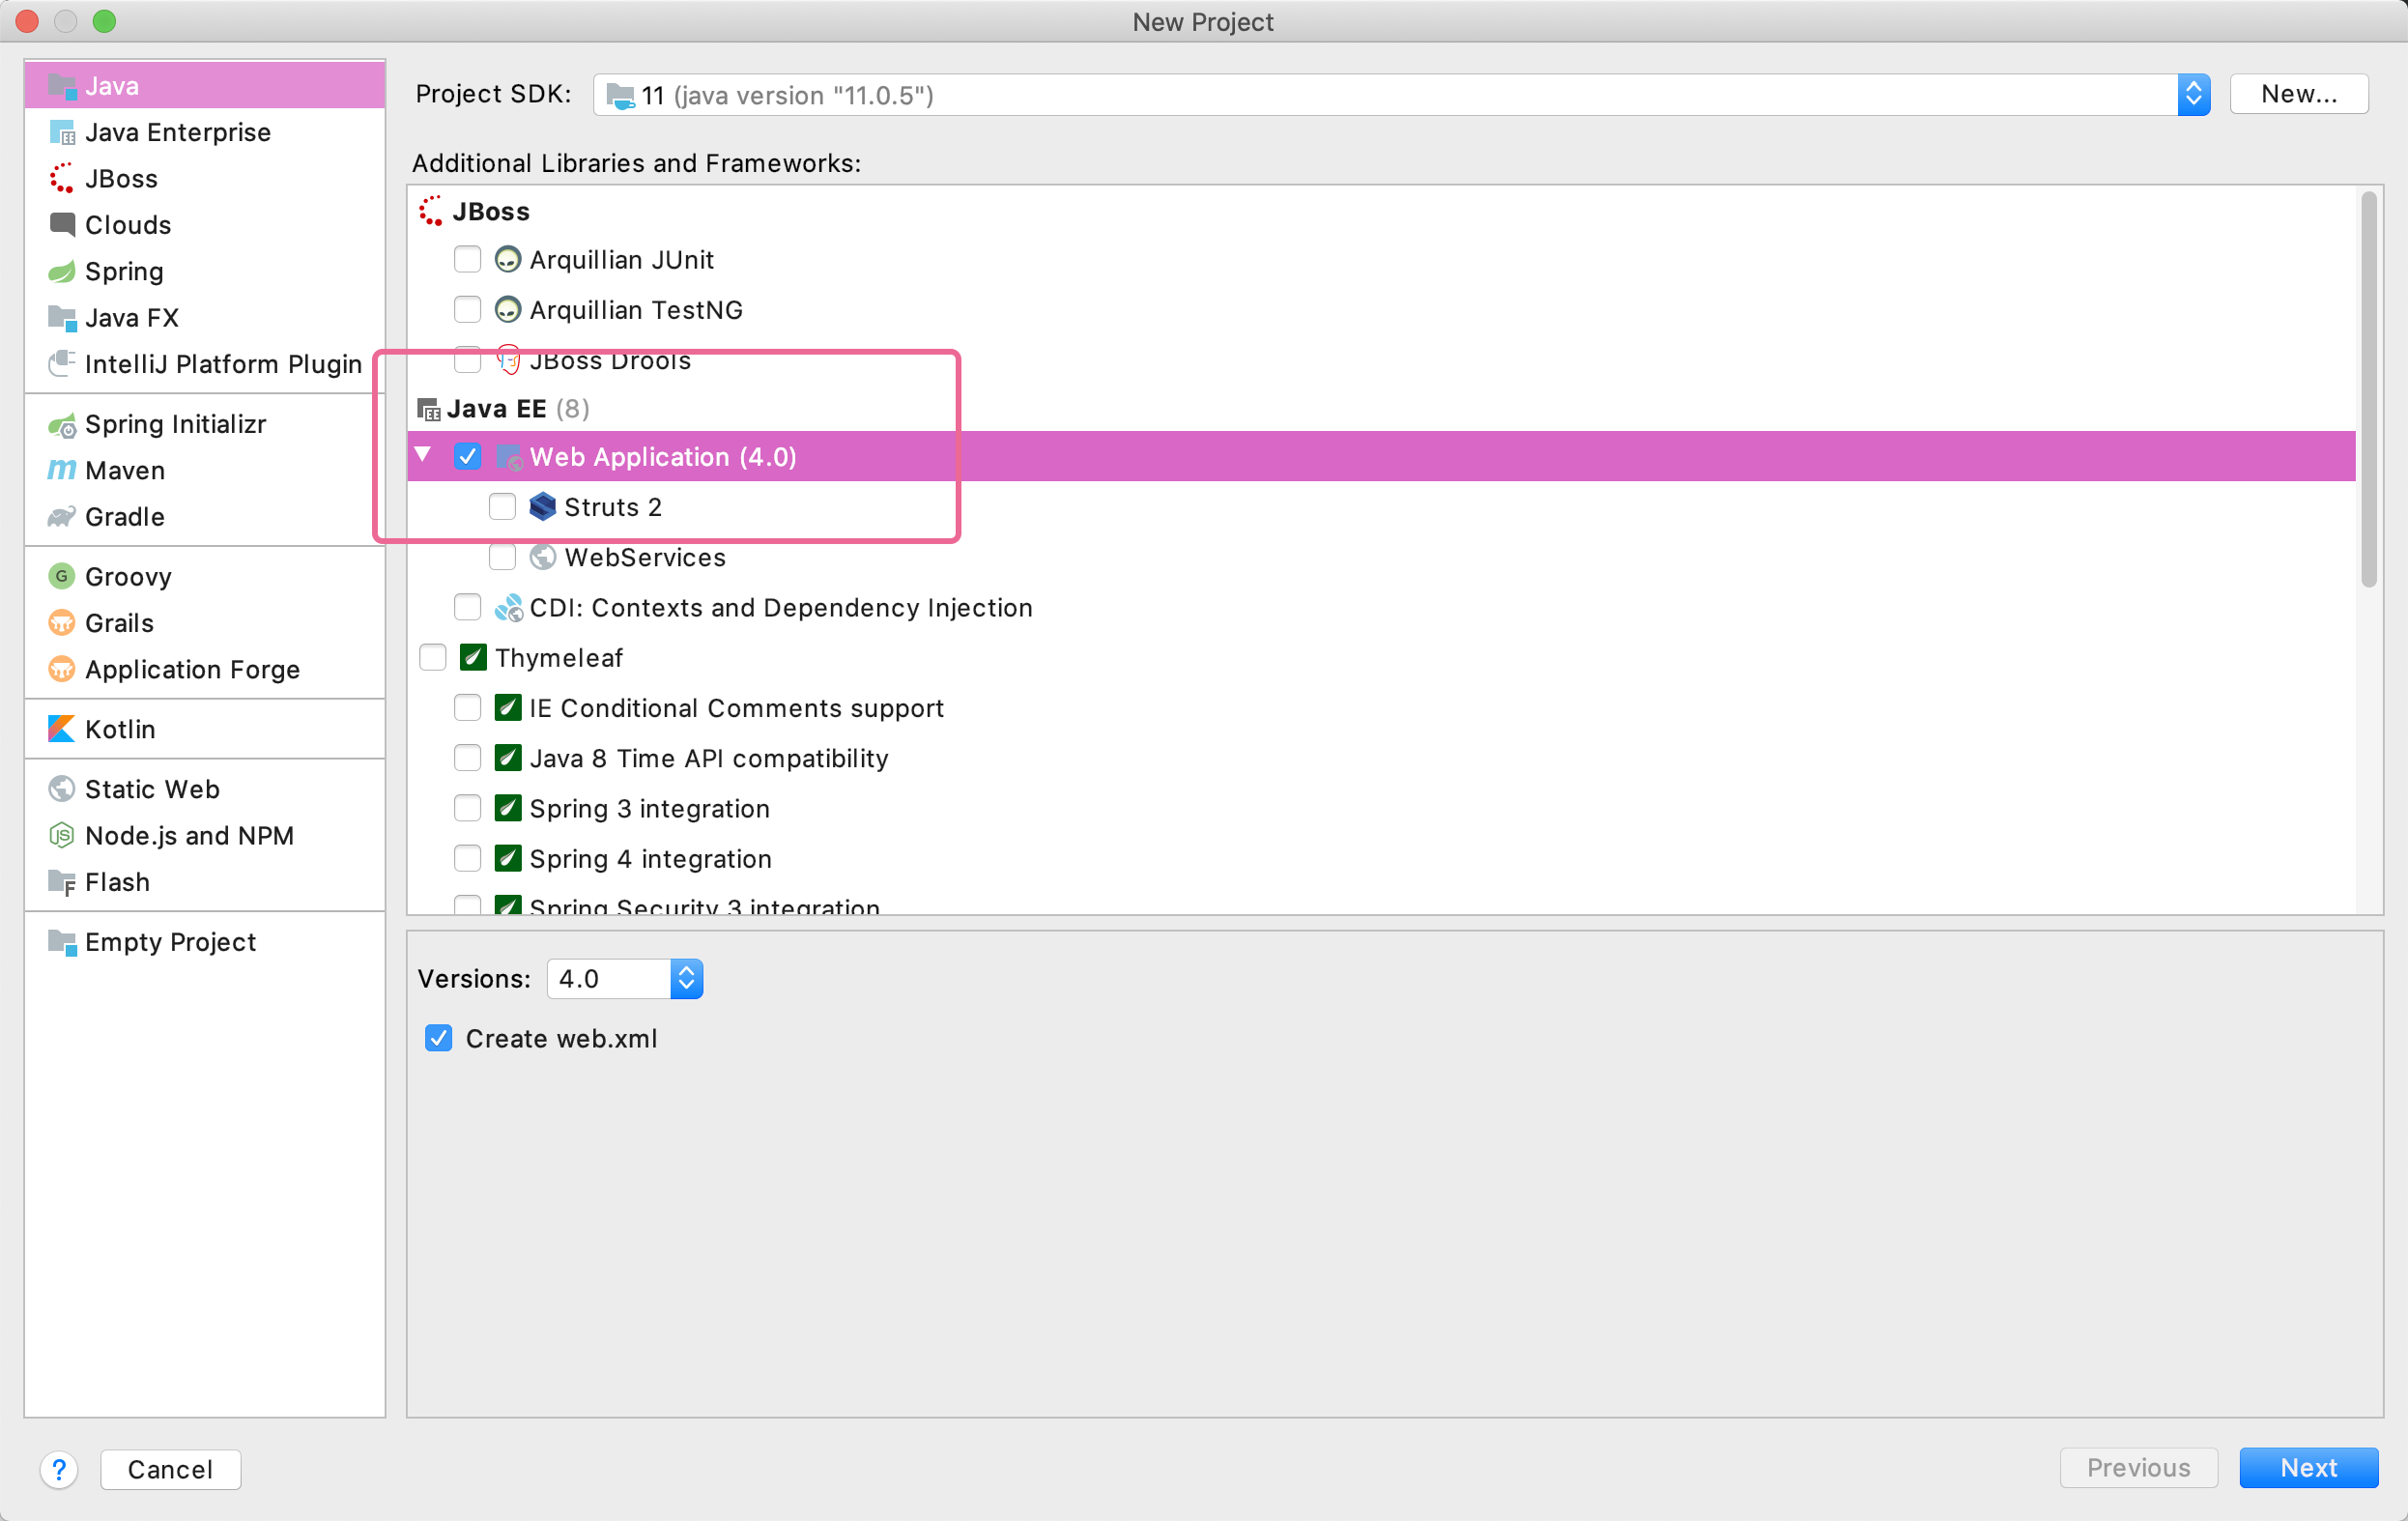Click the Web Application module icon
Screen dimensions: 2408x1521
509,457
